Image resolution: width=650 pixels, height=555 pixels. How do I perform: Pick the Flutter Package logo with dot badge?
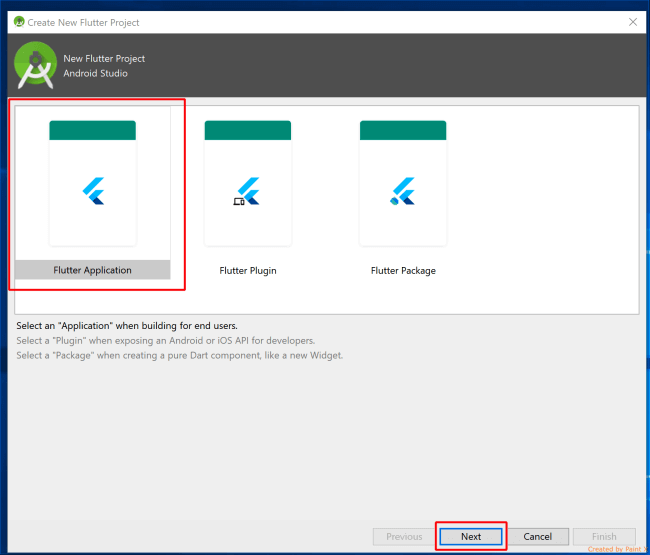403,191
